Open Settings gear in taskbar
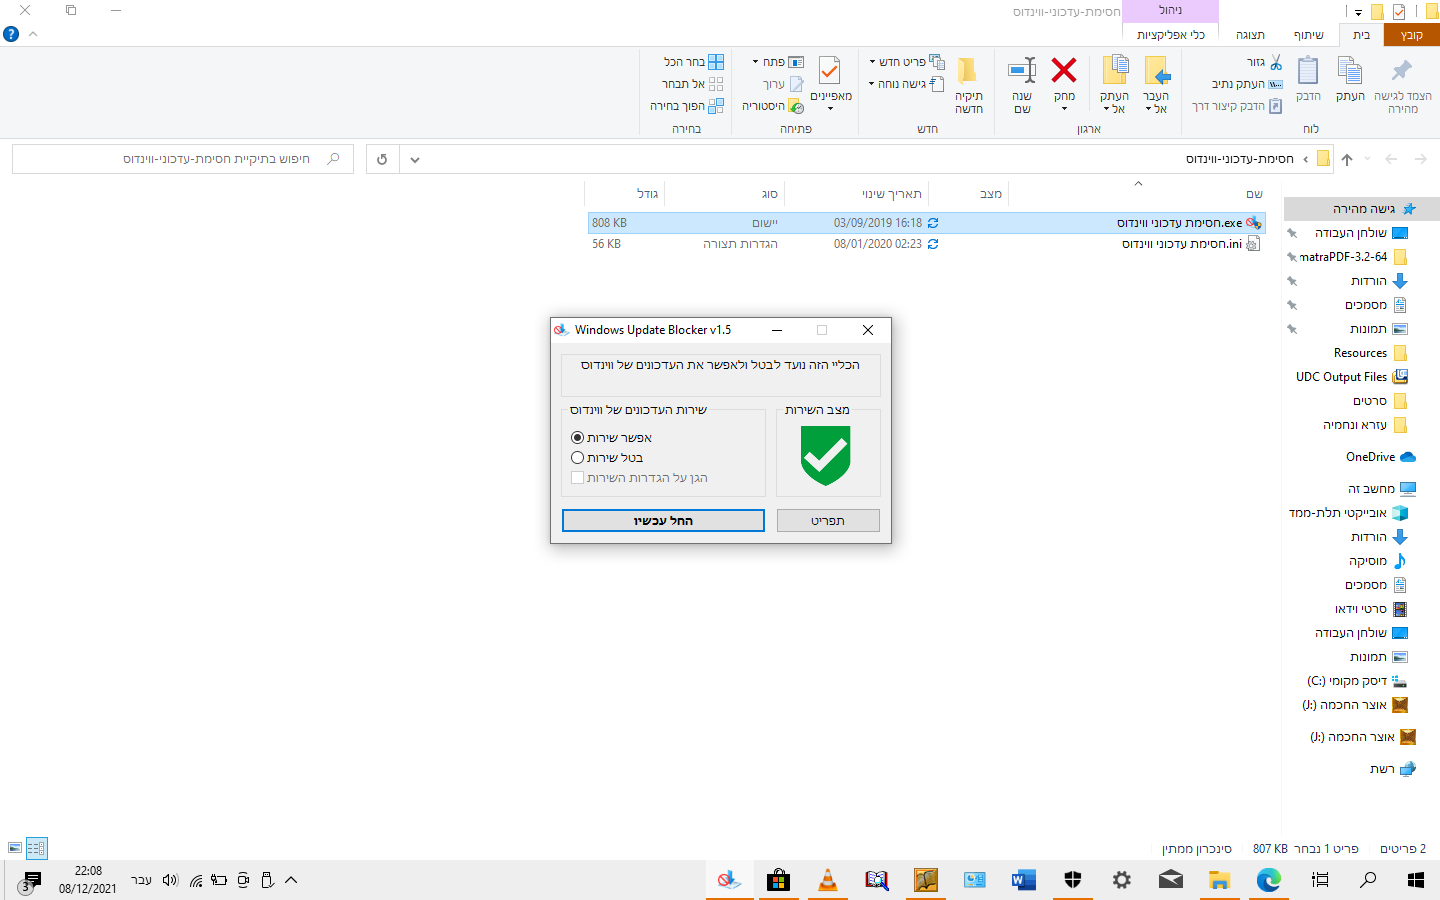Screen dimensions: 1440x900 pos(1121,880)
